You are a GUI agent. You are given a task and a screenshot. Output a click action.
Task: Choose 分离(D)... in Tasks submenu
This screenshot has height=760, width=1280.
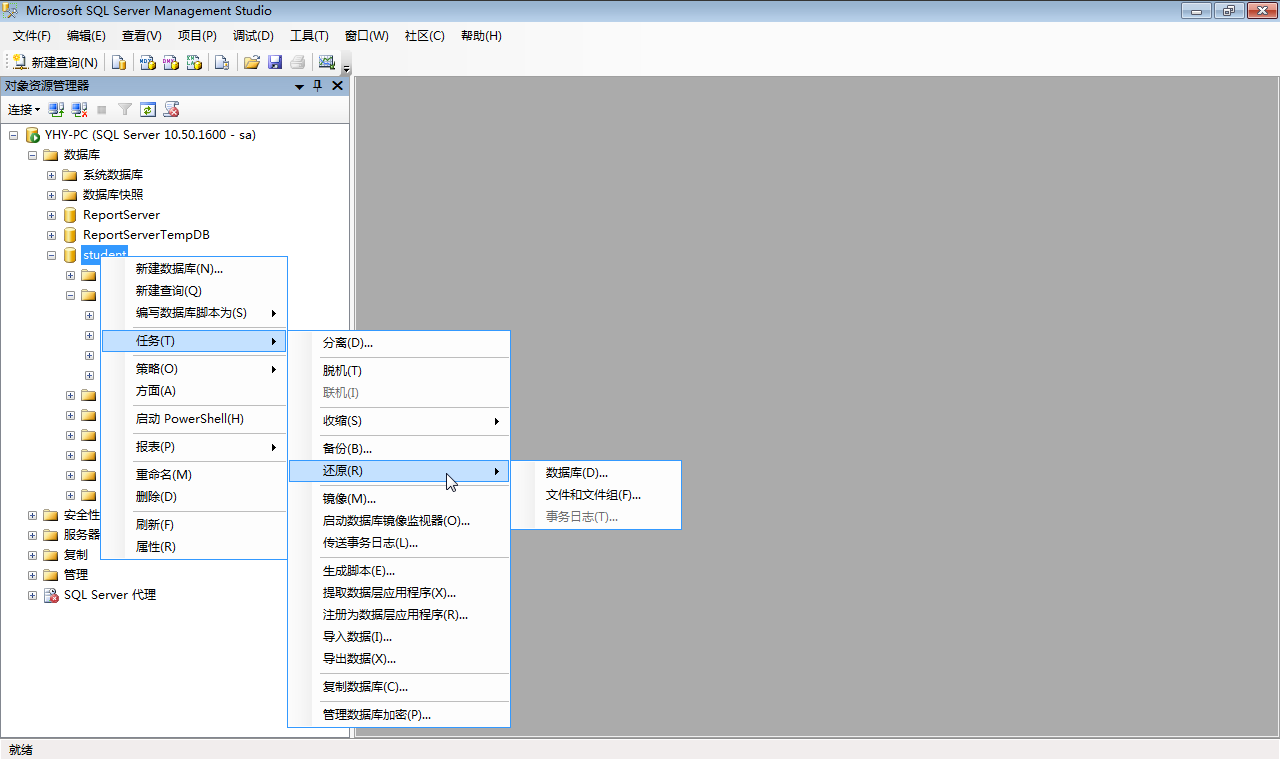pyautogui.click(x=400, y=342)
